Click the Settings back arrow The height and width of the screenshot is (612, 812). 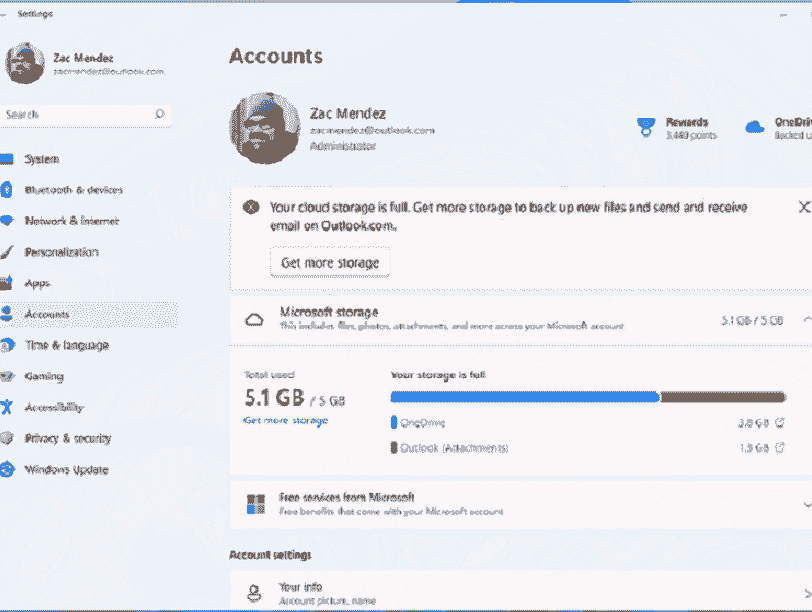(x=3, y=14)
